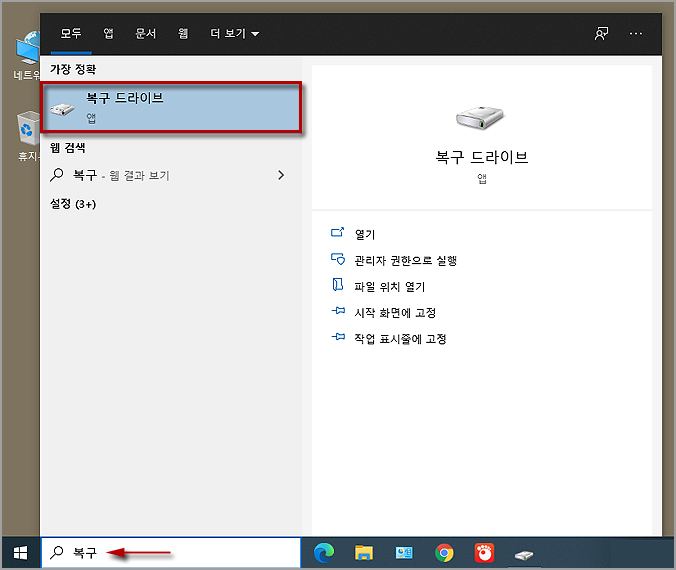
Task: Open the Windows Start button
Action: click(x=21, y=553)
